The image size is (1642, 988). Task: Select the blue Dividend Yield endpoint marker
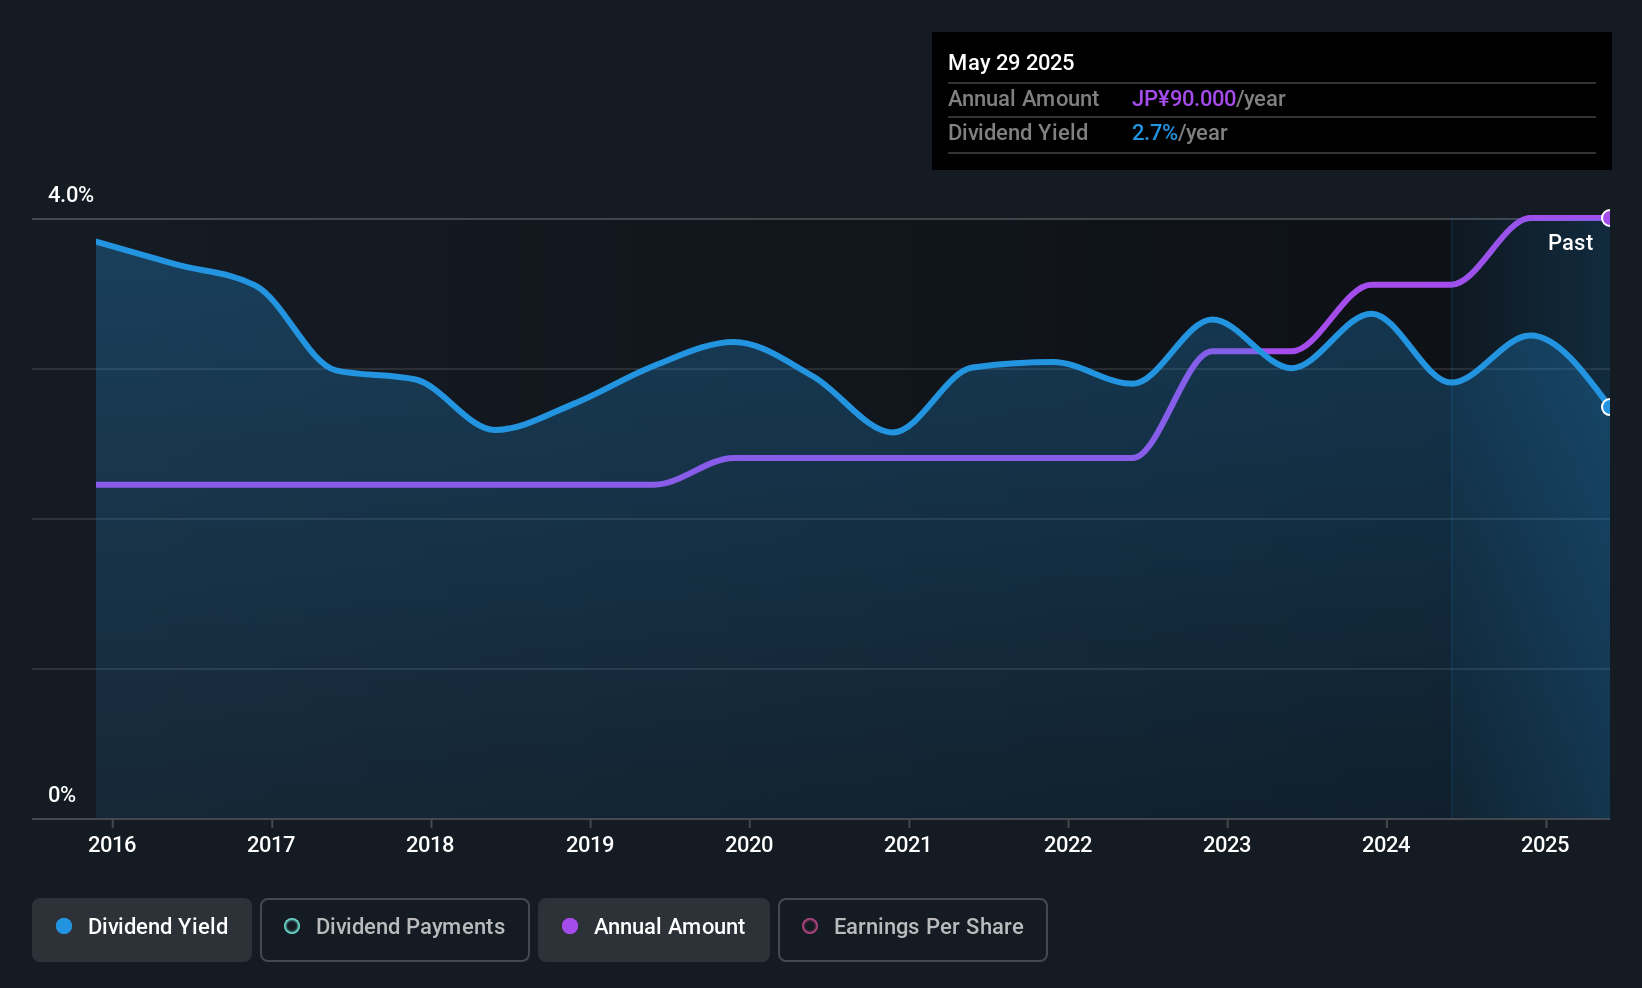(1608, 407)
